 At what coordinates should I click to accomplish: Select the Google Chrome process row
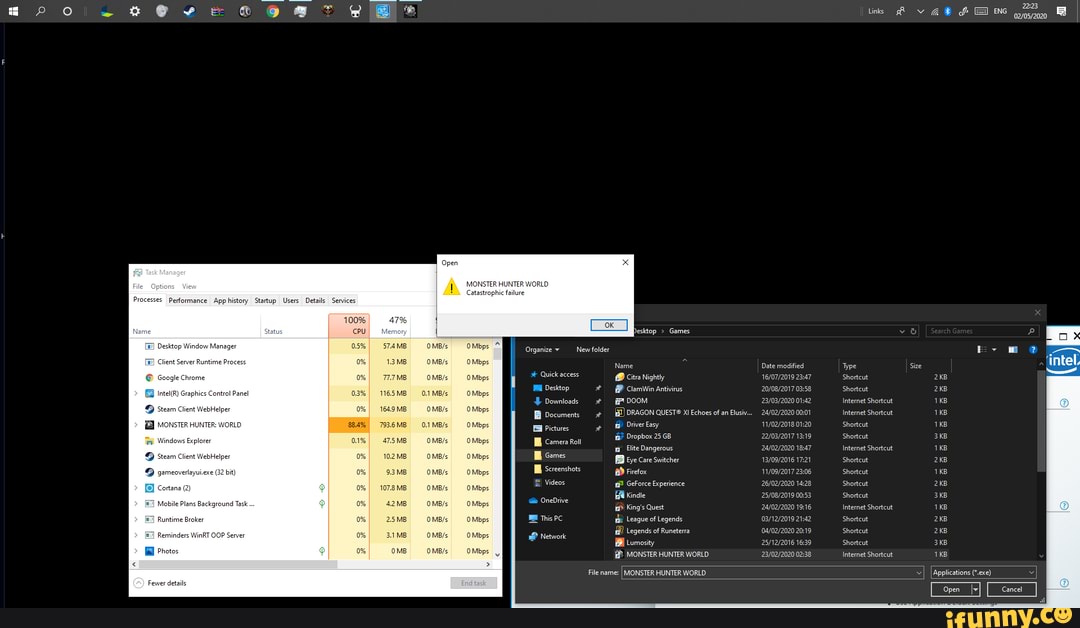click(312, 378)
